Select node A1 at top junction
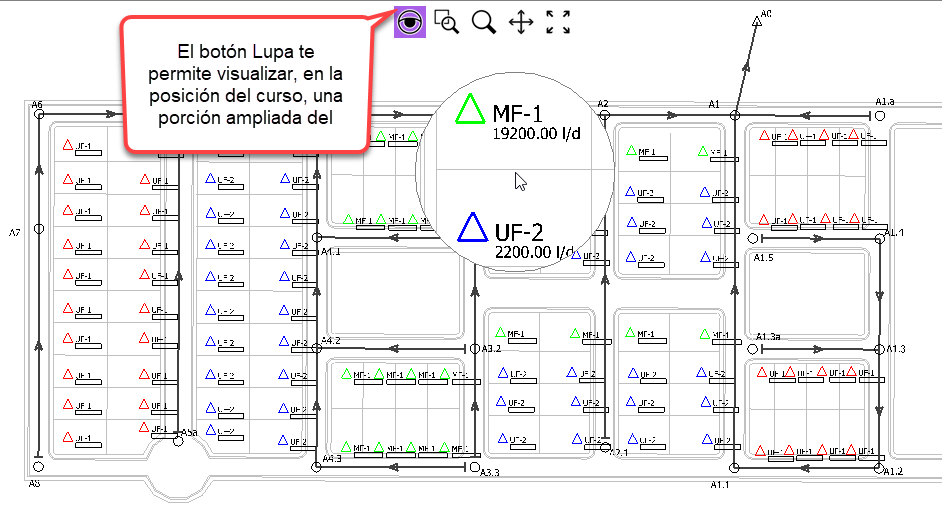The width and height of the screenshot is (942, 507). (734, 115)
